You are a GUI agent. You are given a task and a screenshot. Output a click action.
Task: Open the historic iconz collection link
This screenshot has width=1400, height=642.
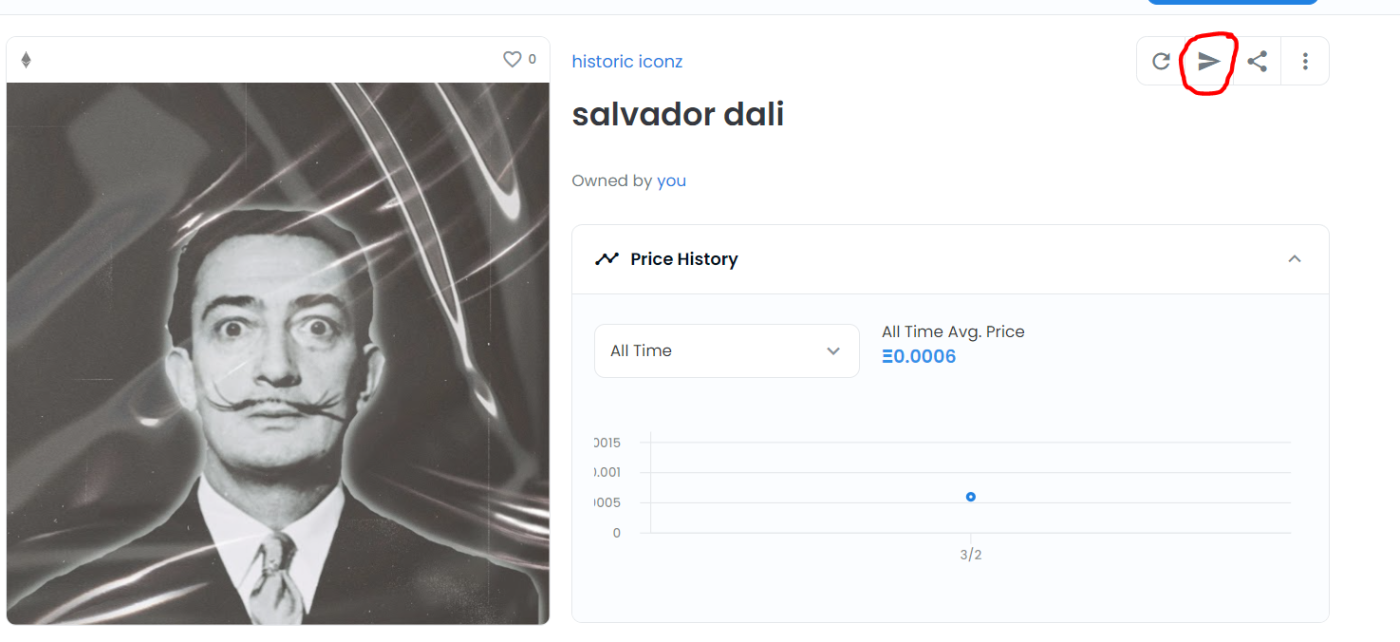point(627,61)
